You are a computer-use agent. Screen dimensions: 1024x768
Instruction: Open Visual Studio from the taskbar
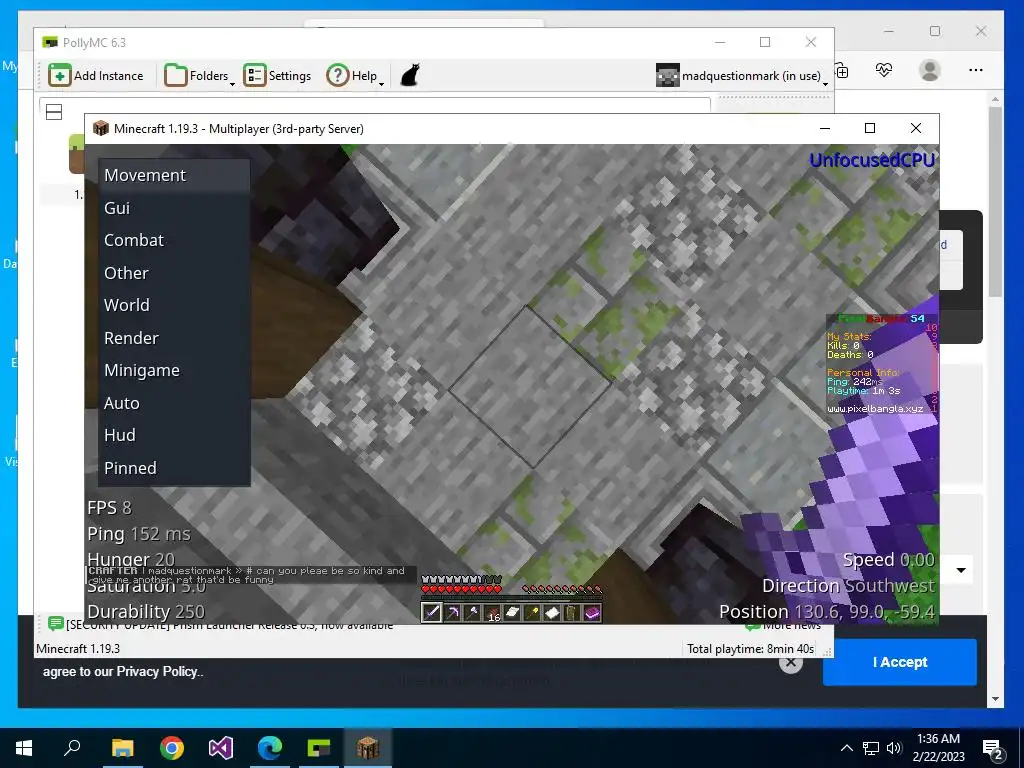point(221,748)
